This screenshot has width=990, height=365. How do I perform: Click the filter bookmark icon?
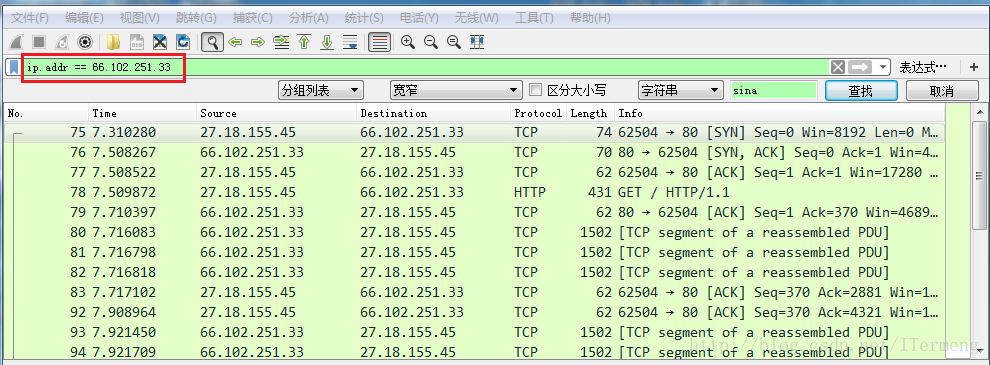coord(13,67)
